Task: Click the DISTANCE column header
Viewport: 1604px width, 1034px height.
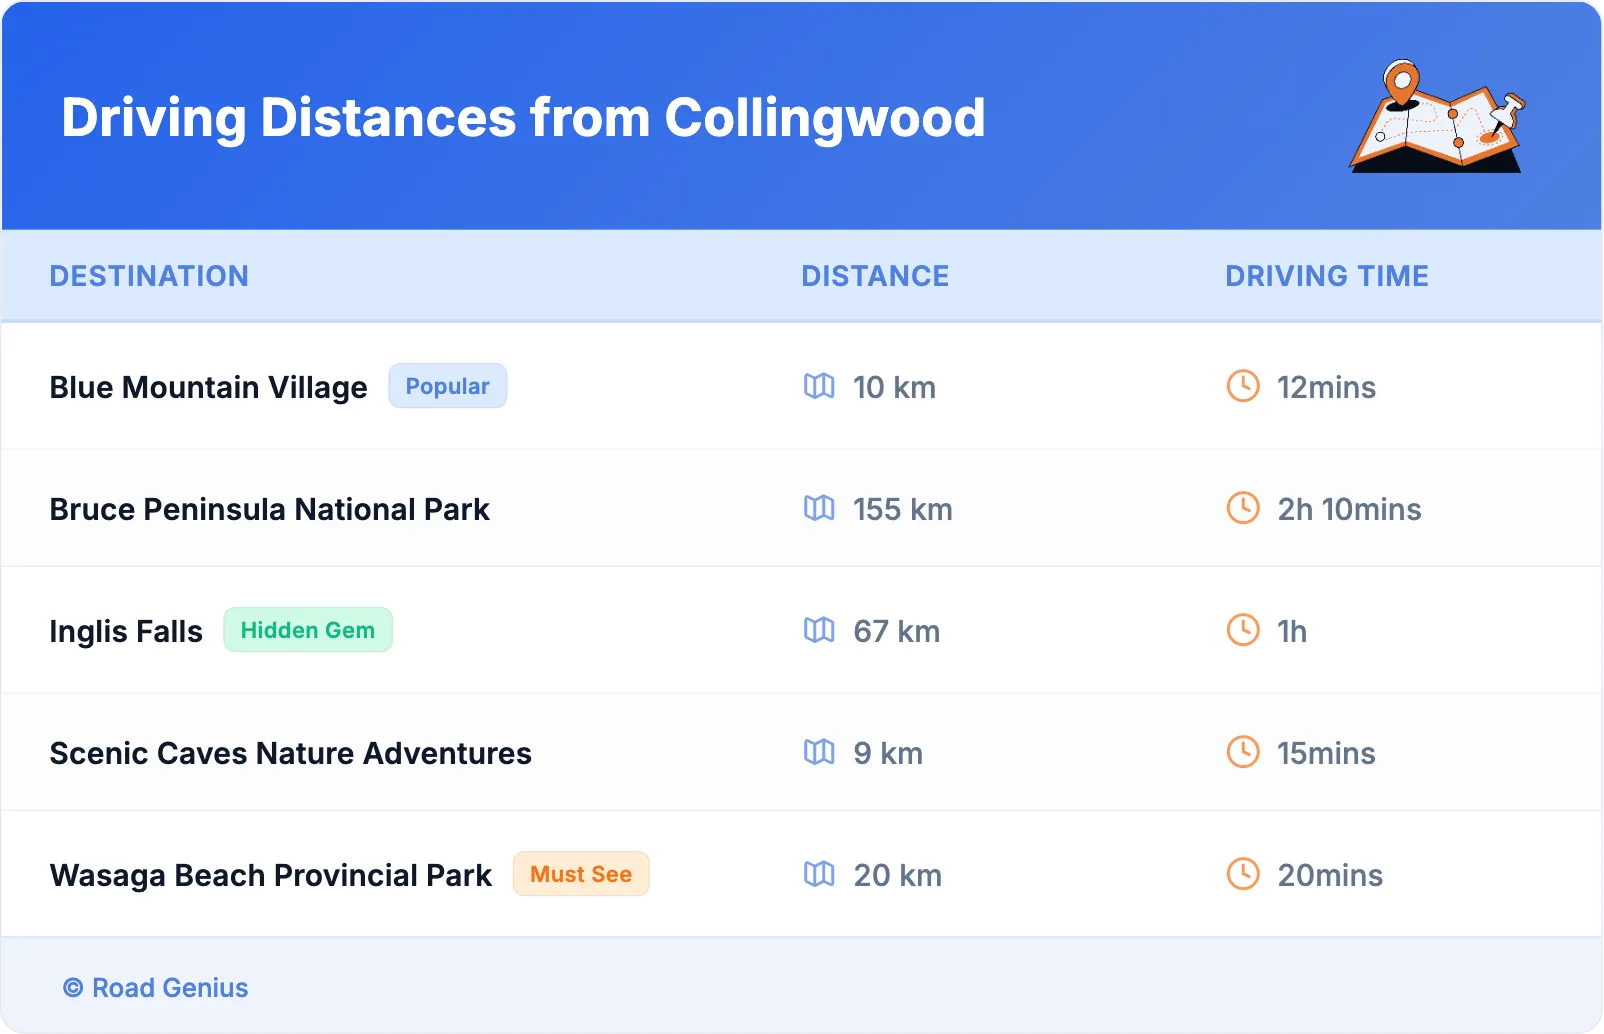Action: click(x=875, y=276)
